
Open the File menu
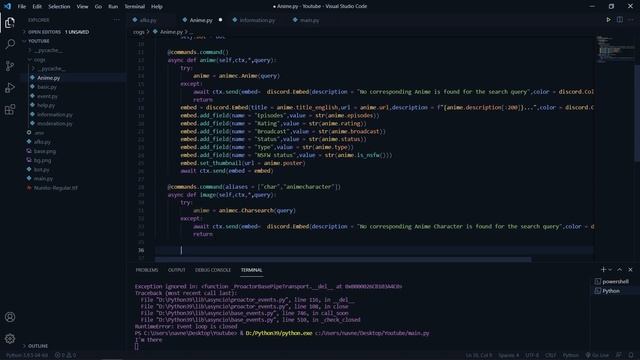(22, 7)
